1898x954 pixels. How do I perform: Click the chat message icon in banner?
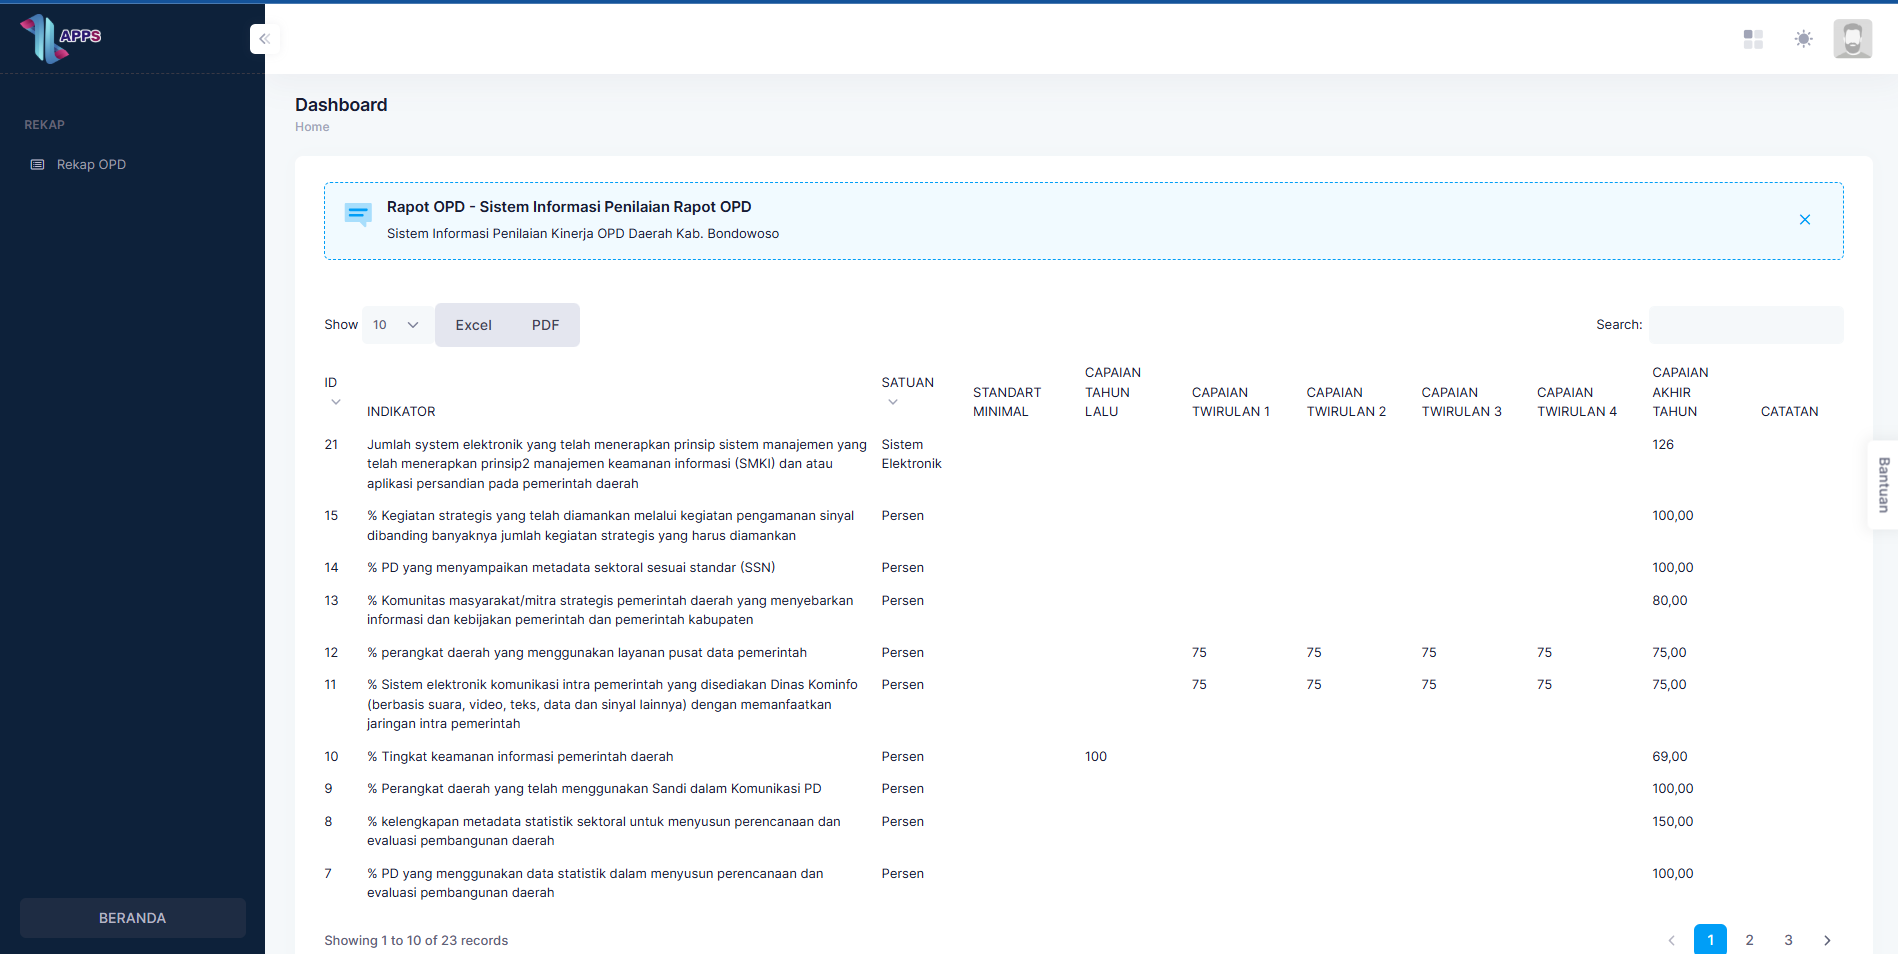(x=358, y=214)
